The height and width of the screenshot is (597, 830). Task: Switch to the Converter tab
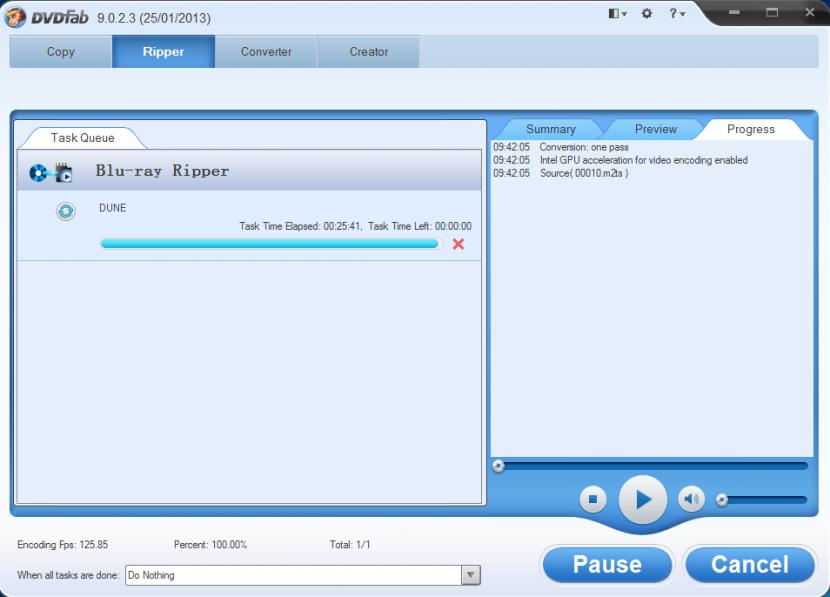[x=266, y=51]
